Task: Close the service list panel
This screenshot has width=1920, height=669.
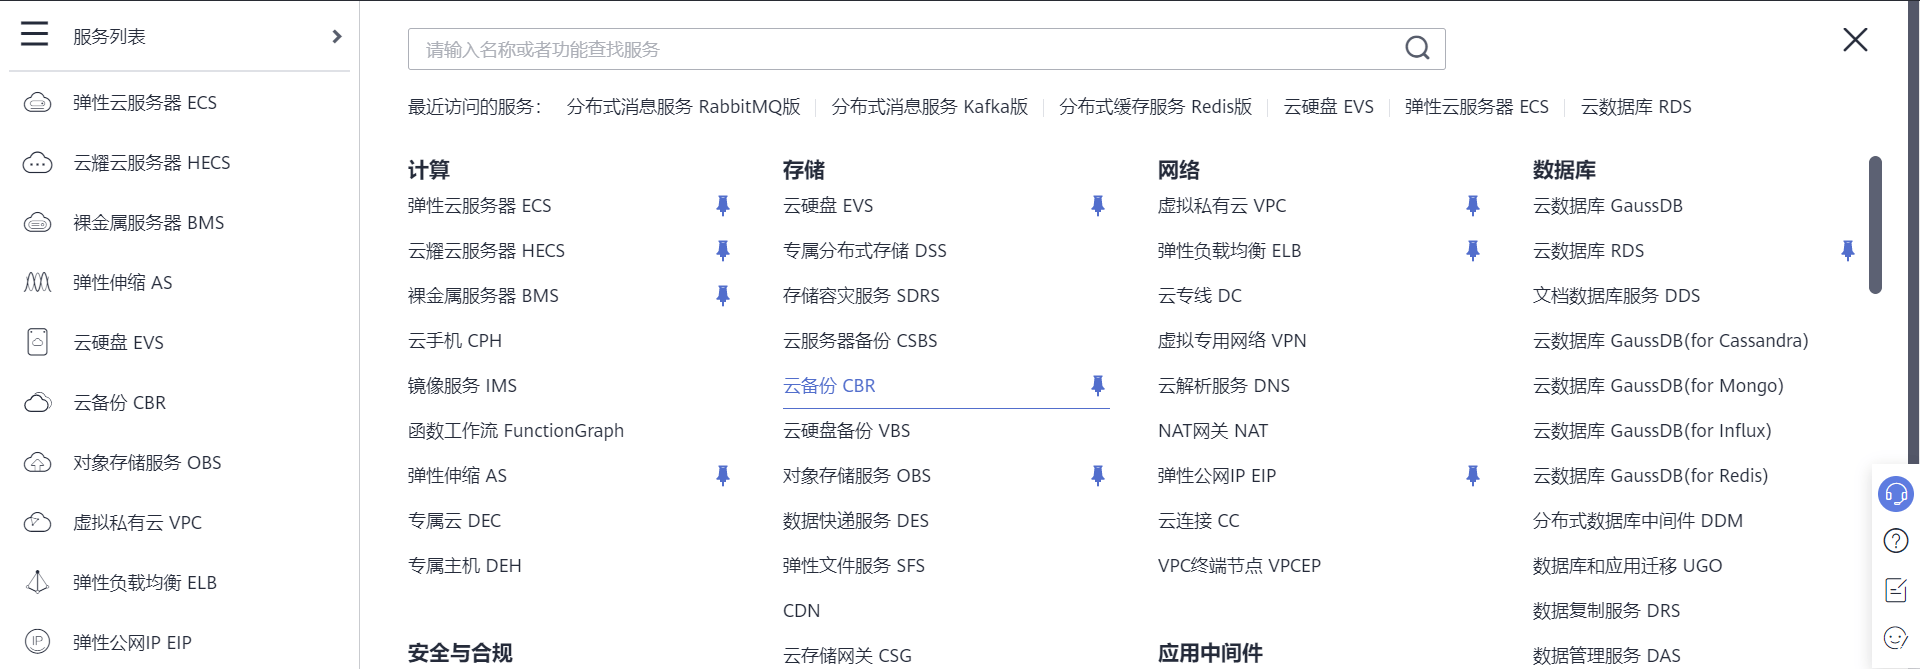Action: 1855,39
